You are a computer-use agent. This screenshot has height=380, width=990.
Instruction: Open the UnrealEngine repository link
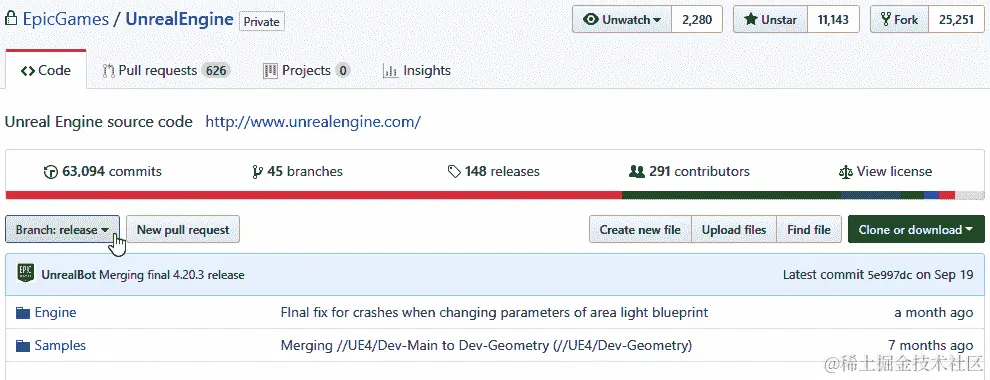coord(179,19)
